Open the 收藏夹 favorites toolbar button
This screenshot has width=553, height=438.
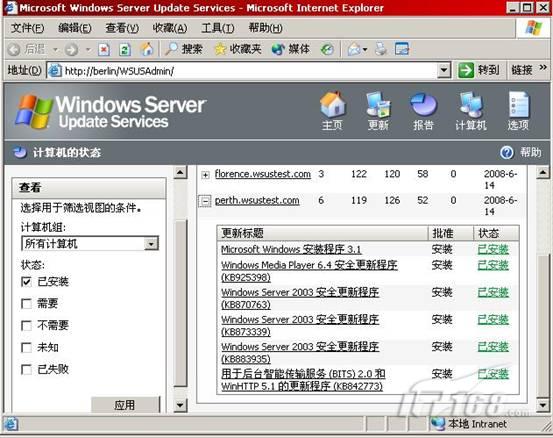(238, 49)
